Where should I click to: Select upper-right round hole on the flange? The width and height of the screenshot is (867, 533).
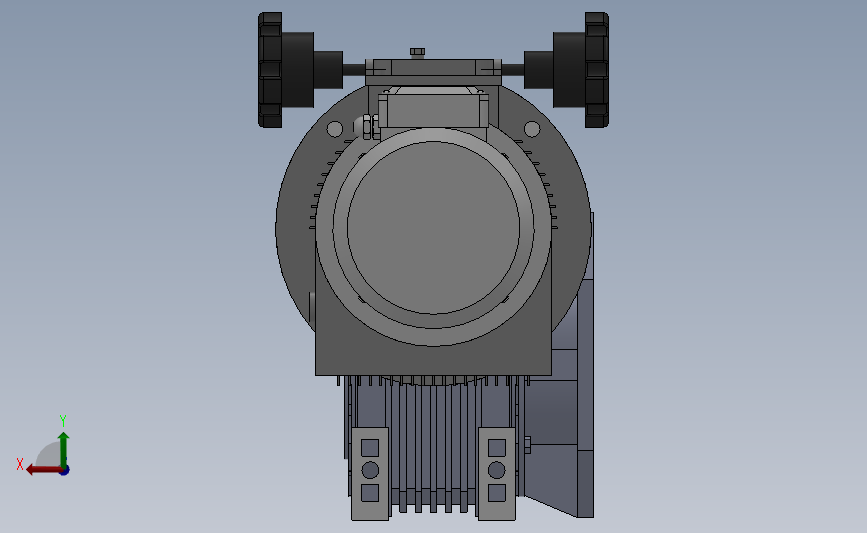click(532, 129)
